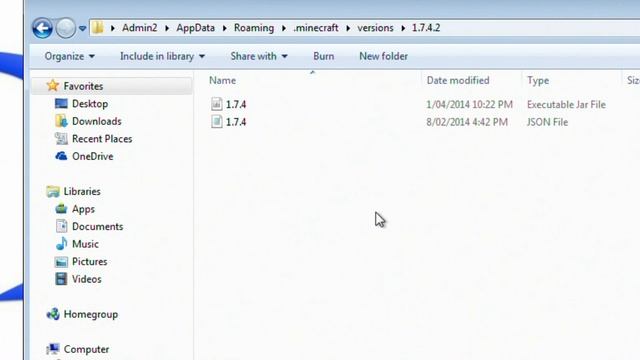This screenshot has height=360, width=640.
Task: Click .minecraft in the address path
Action: (316, 28)
